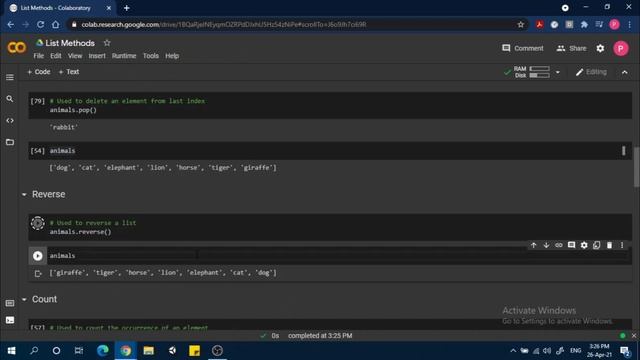Image resolution: width=640 pixels, height=360 pixels.
Task: Open the Tools menu
Action: (151, 56)
